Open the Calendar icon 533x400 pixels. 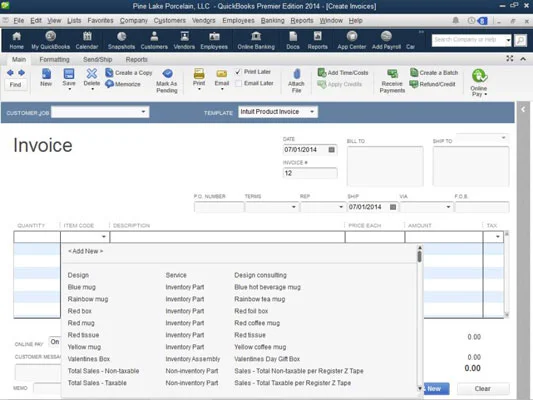[87, 40]
